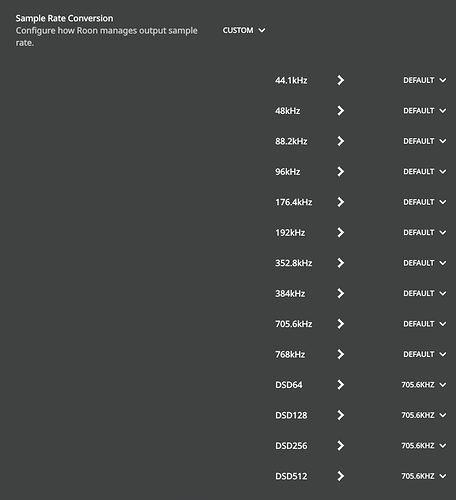
Task: Click the arrow icon next to 88.2kHz
Action: pos(340,141)
